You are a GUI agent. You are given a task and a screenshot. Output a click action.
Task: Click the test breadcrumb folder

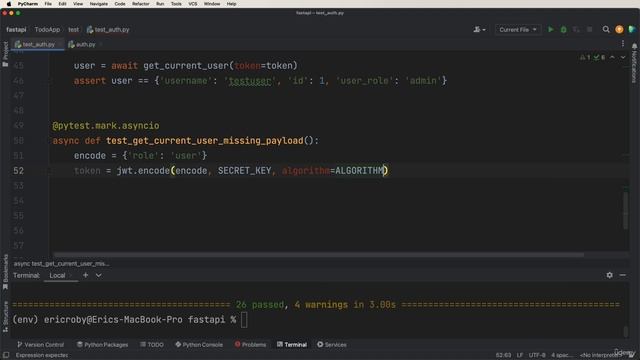pyautogui.click(x=73, y=29)
